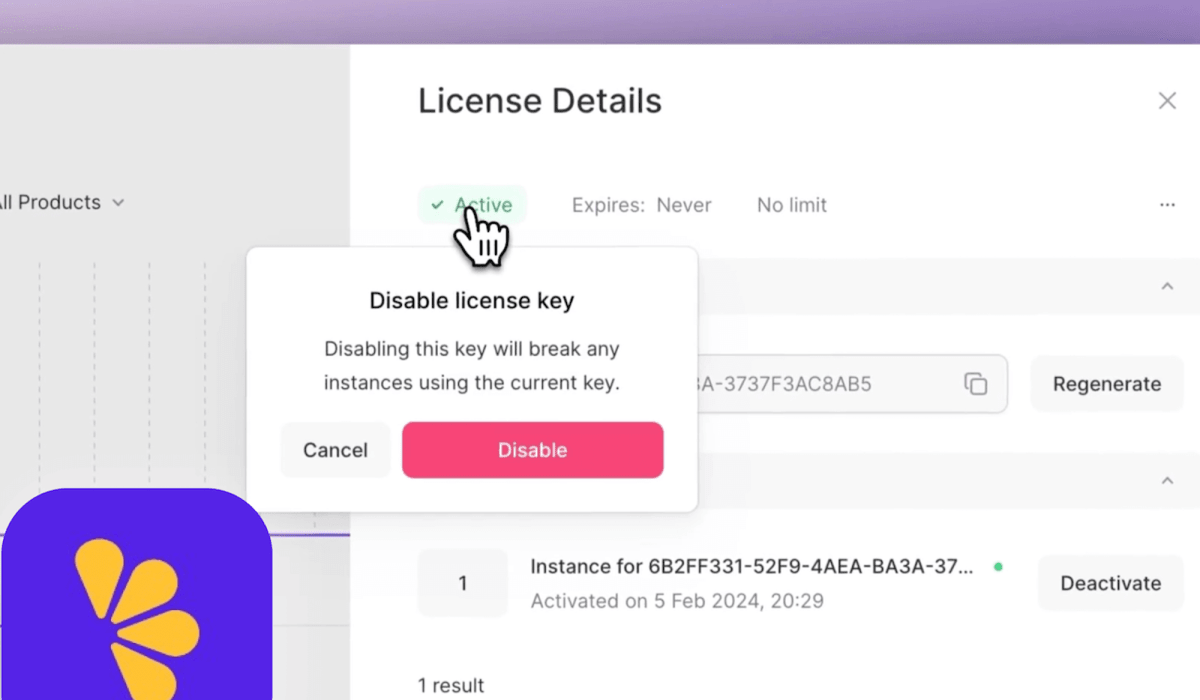Click the Activated on 5 Feb 2024 text
1200x700 pixels.
click(x=677, y=601)
